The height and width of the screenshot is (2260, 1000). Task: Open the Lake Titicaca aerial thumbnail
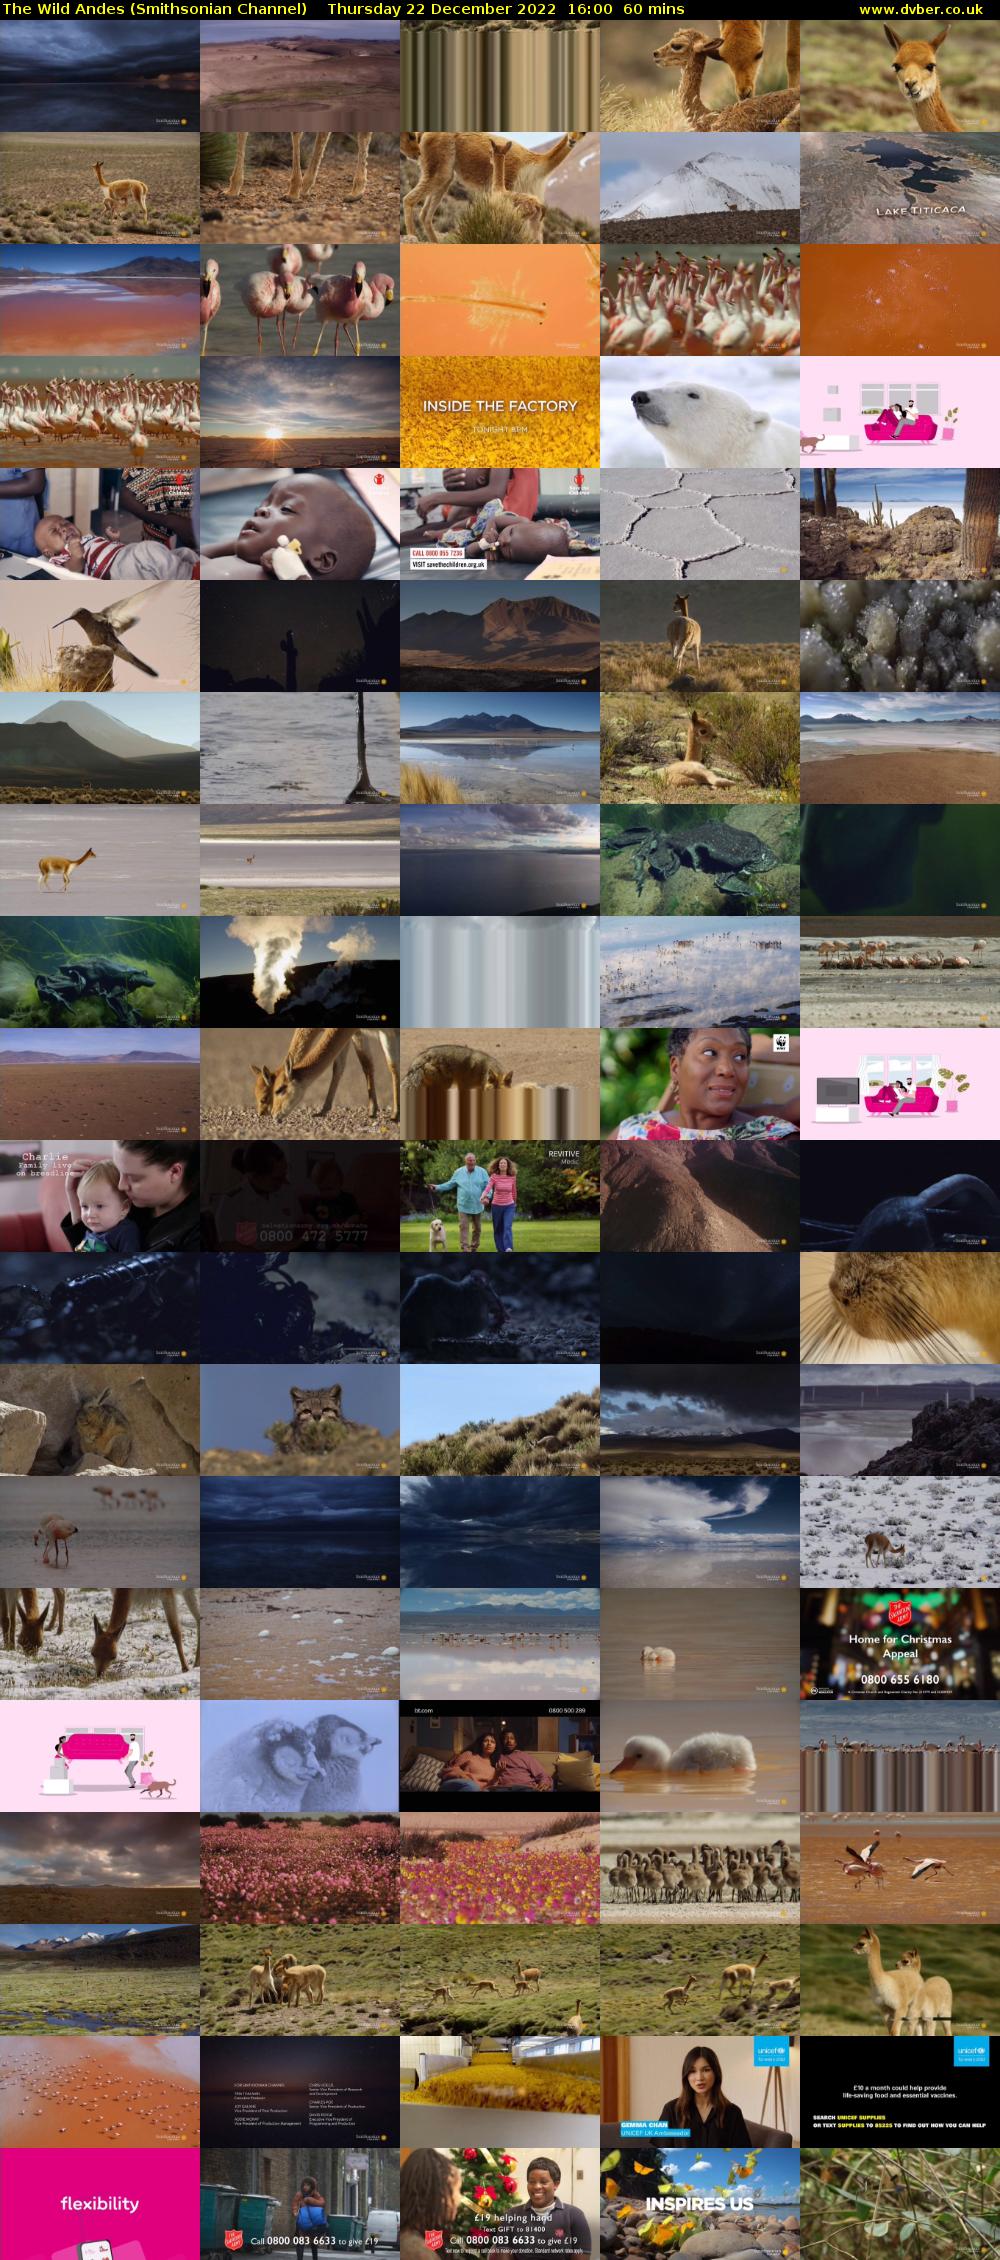tap(900, 188)
